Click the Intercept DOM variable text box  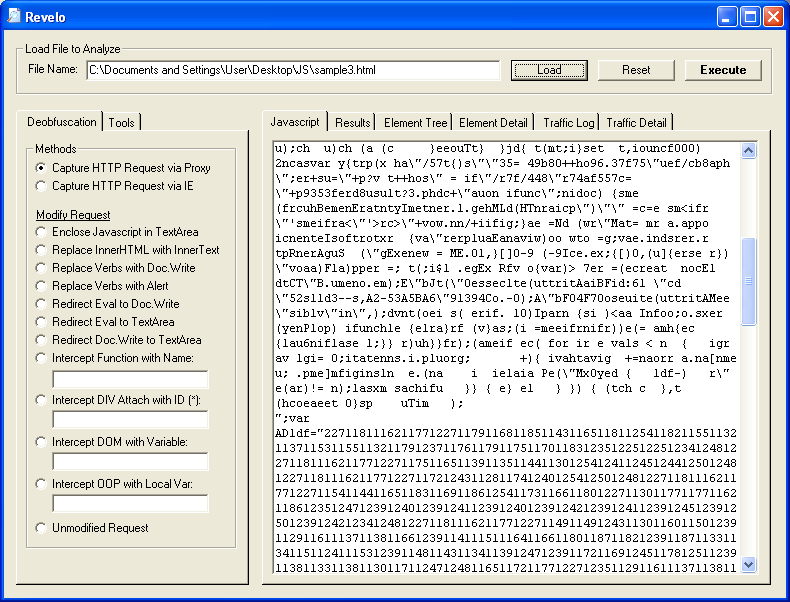[x=130, y=461]
